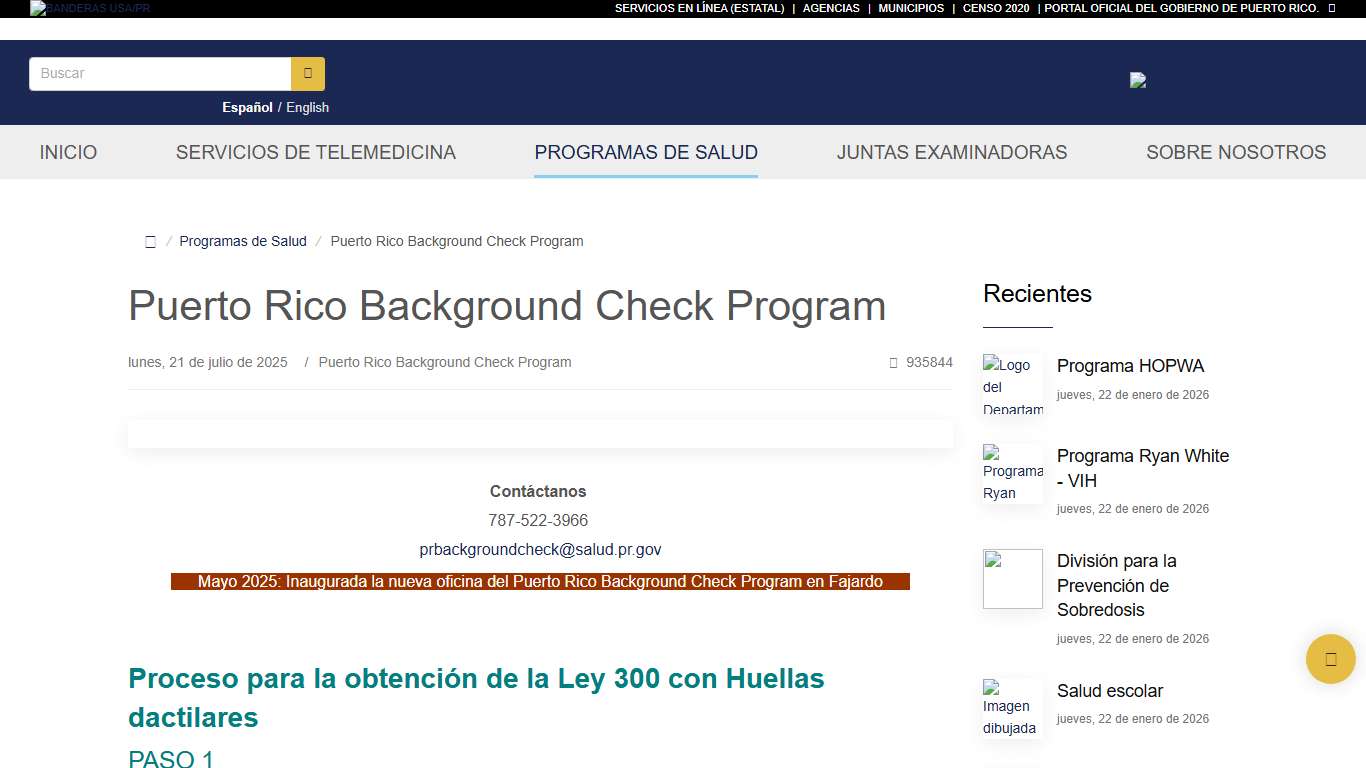Open the PROGRAMAS DE SALUD menu
Viewport: 1366px width, 768px height.
click(645, 152)
